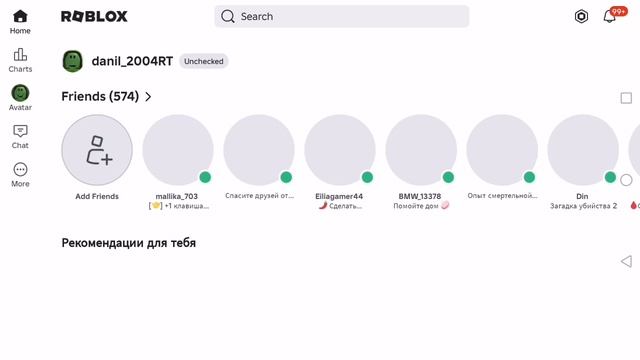This screenshot has width=640, height=360.
Task: Open friend Elliagamer44 avatar
Action: pos(340,150)
